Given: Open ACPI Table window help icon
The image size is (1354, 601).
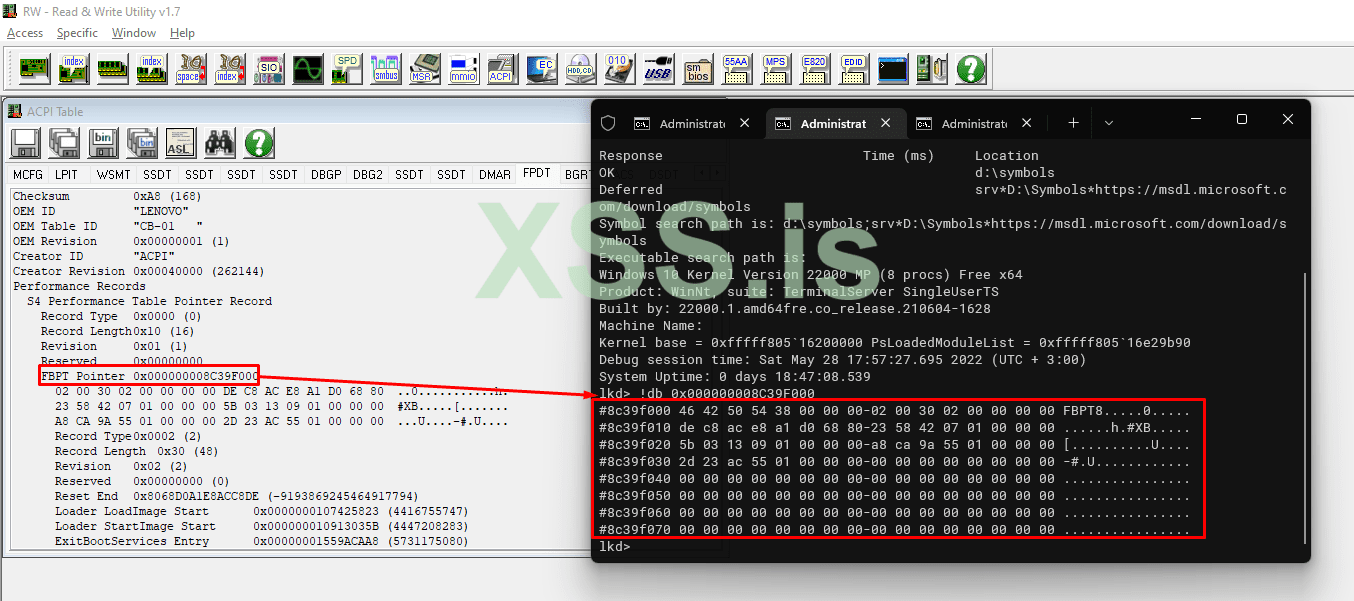Looking at the screenshot, I should tap(259, 143).
